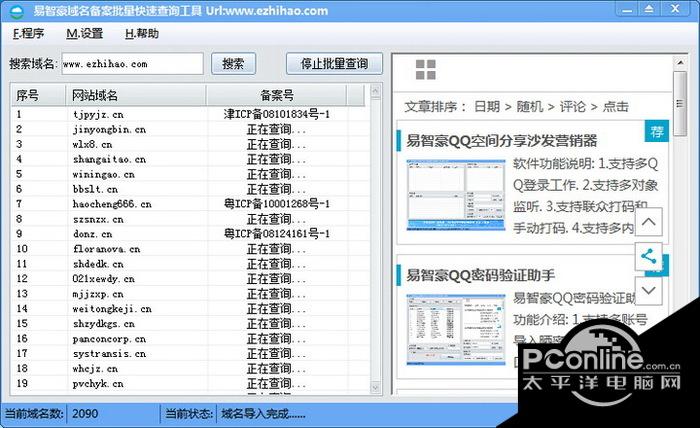Screen dimensions: 700x428
Task: Open the H.帮助 menu
Action: pyautogui.click(x=142, y=33)
